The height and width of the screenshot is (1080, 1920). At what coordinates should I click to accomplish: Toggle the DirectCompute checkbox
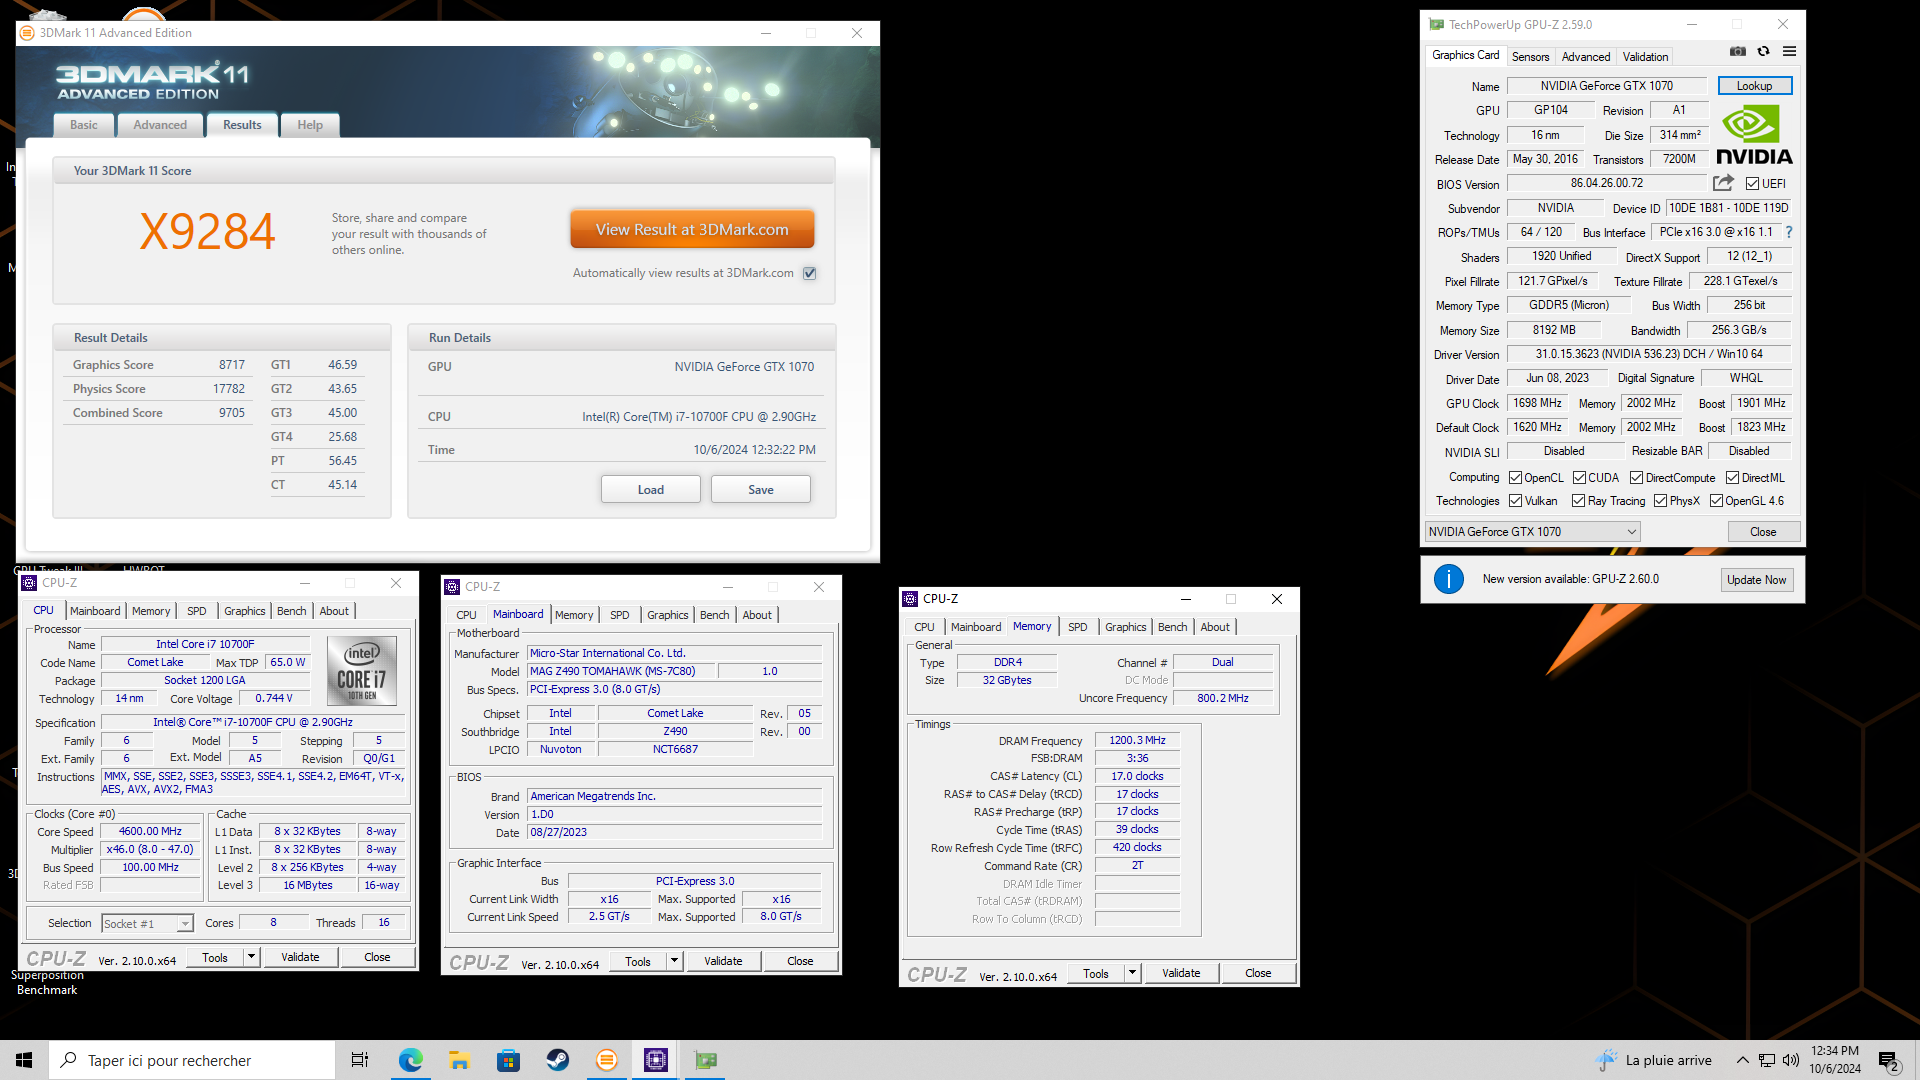coord(1636,478)
